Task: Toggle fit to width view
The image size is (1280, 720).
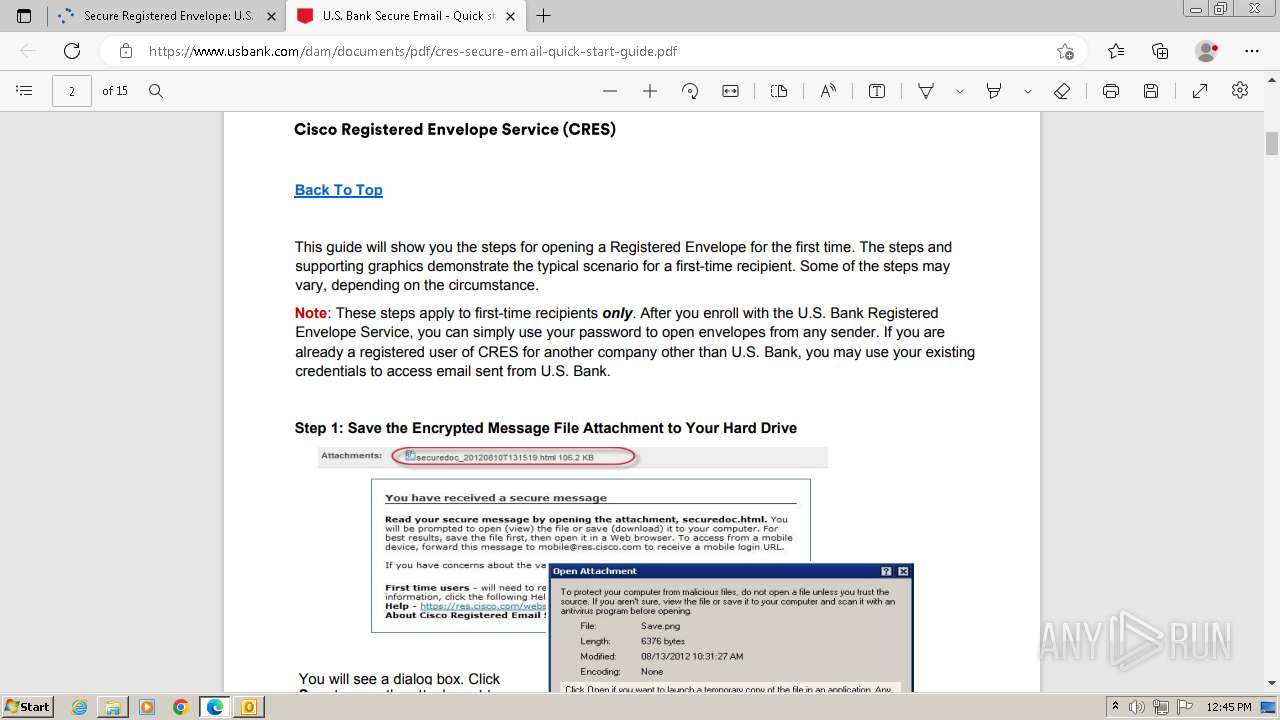Action: pyautogui.click(x=731, y=91)
